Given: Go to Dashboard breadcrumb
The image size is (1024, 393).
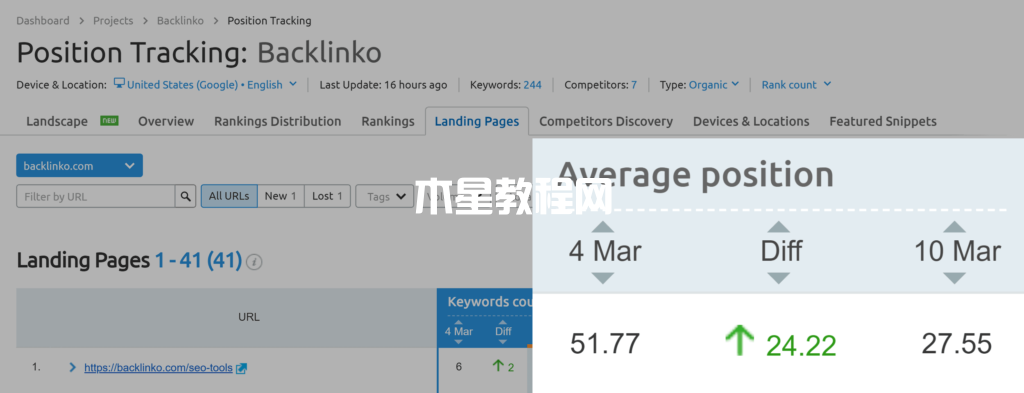Looking at the screenshot, I should coord(42,20).
